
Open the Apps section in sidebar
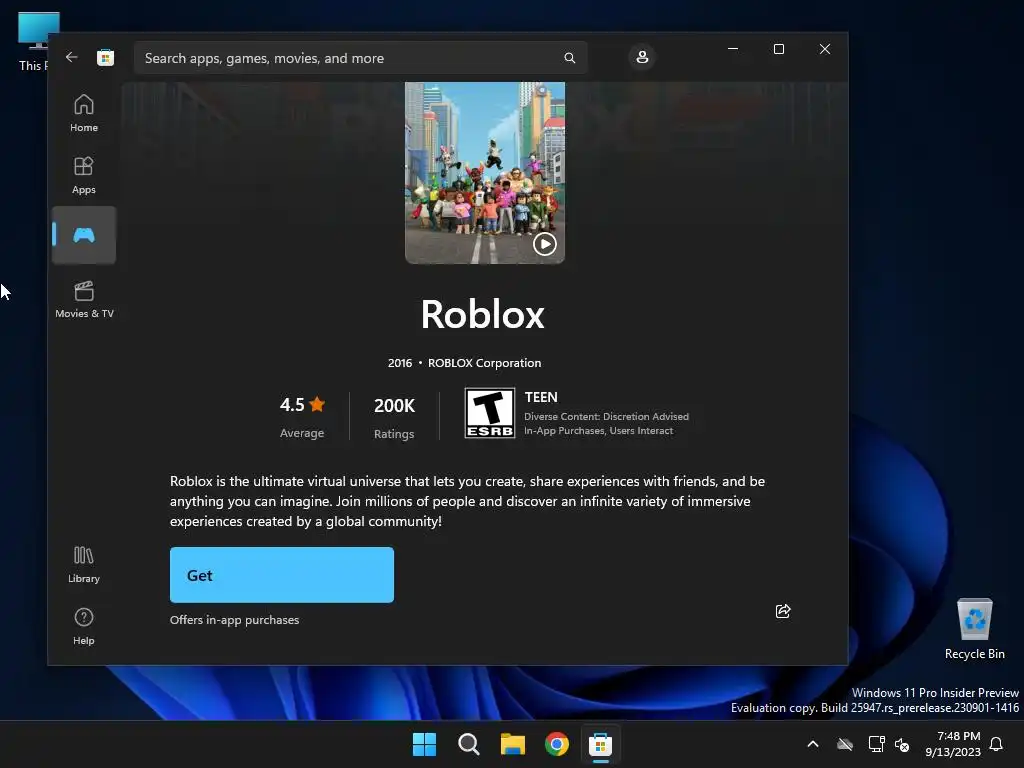pos(84,175)
